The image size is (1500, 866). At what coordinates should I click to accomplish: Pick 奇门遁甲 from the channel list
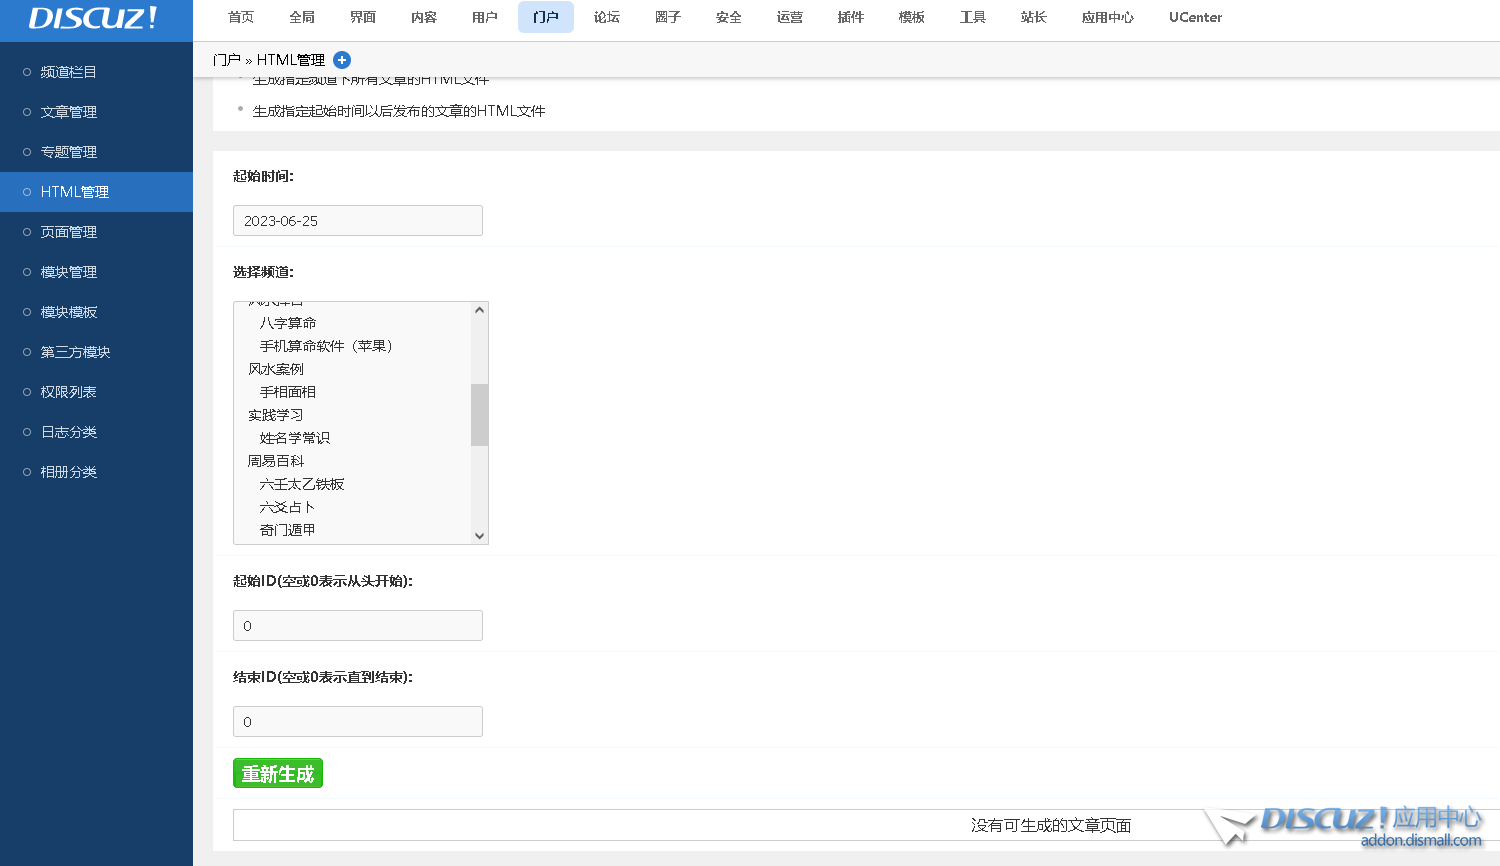click(x=288, y=530)
